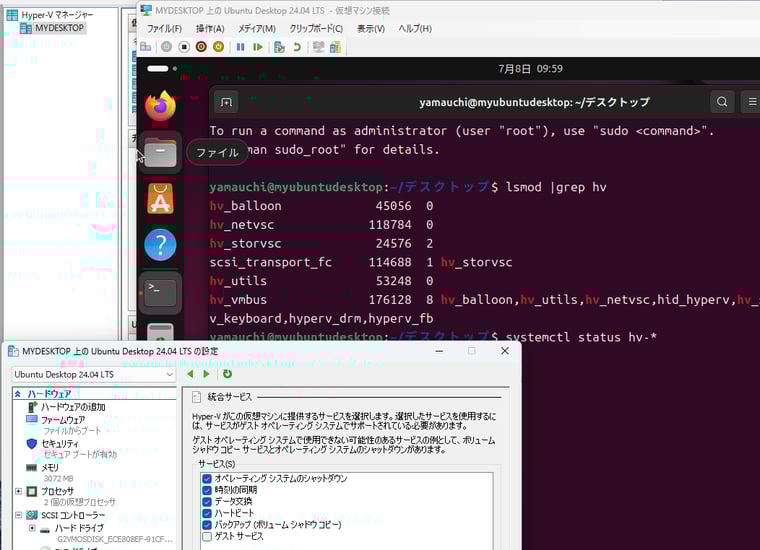Open the Ubuntu Desktop 24.04 LTS VM dropdown
The height and width of the screenshot is (550, 760).
point(94,375)
